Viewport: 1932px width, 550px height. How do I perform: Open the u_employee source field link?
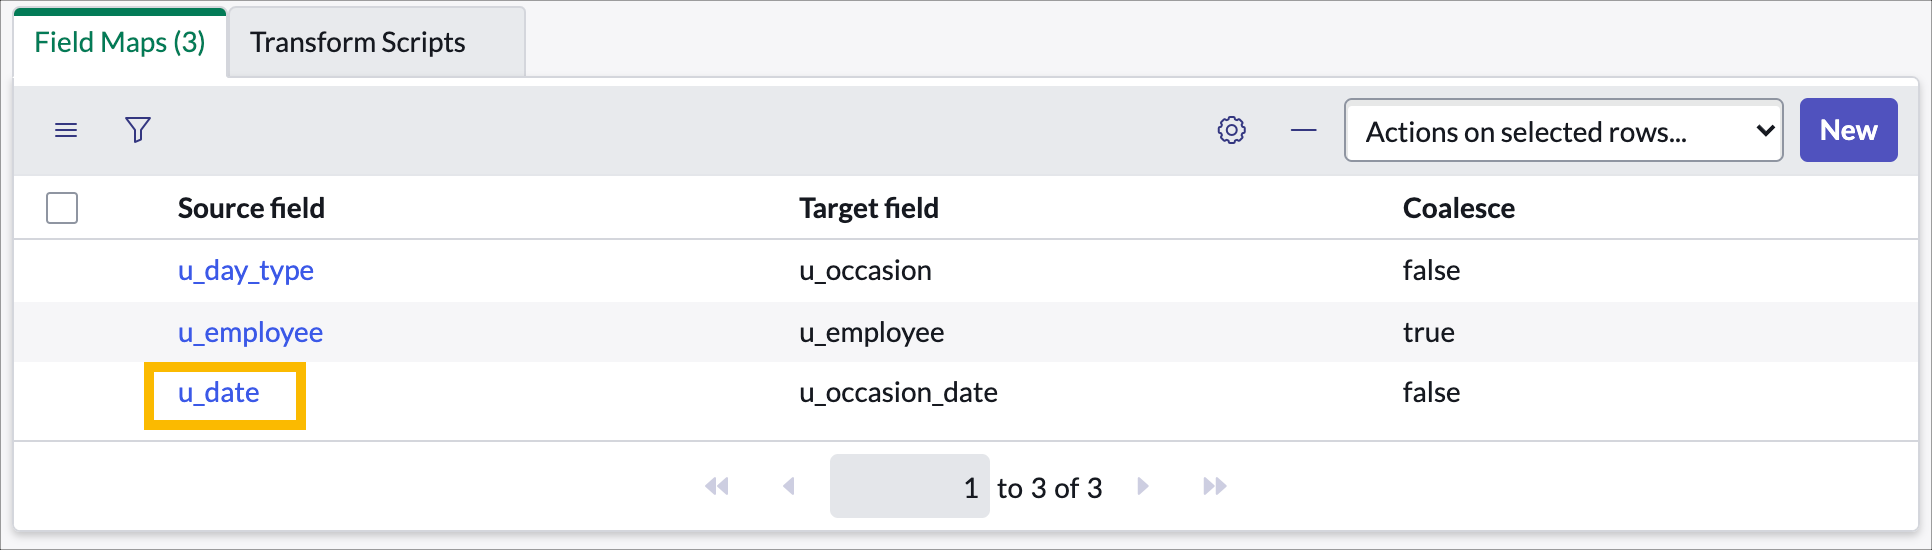[x=250, y=333]
